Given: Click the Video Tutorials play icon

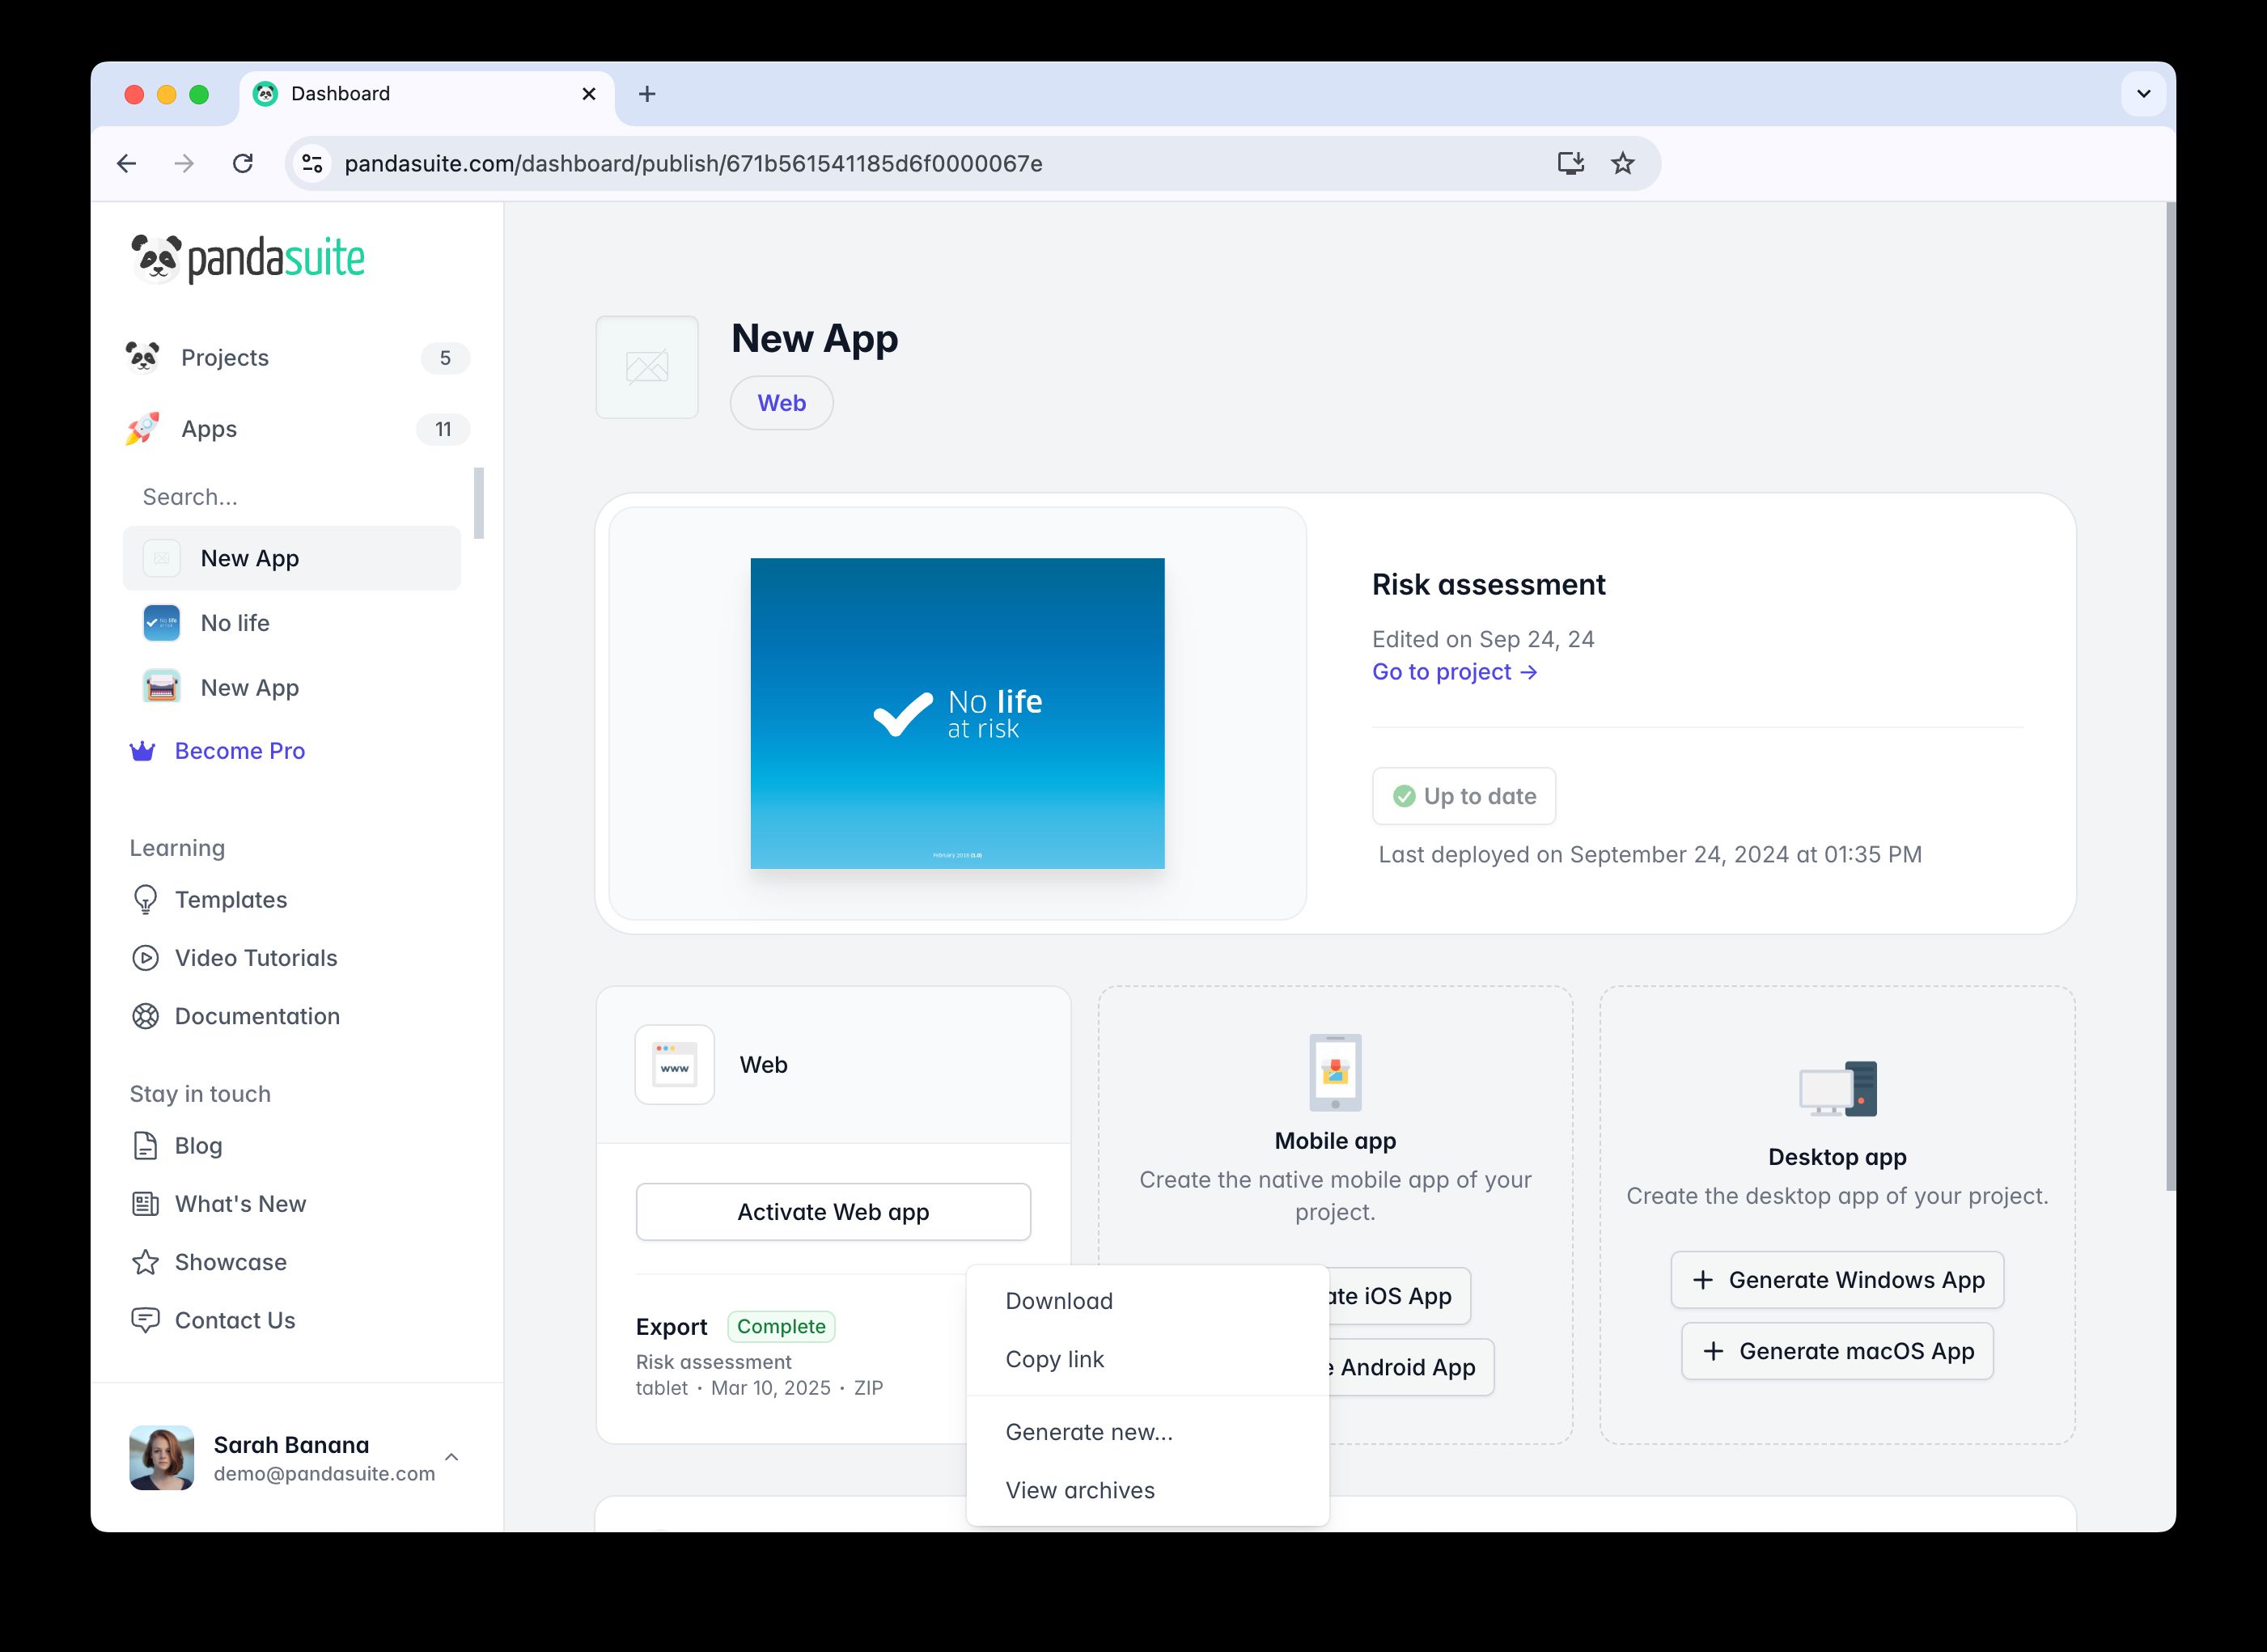Looking at the screenshot, I should [146, 957].
